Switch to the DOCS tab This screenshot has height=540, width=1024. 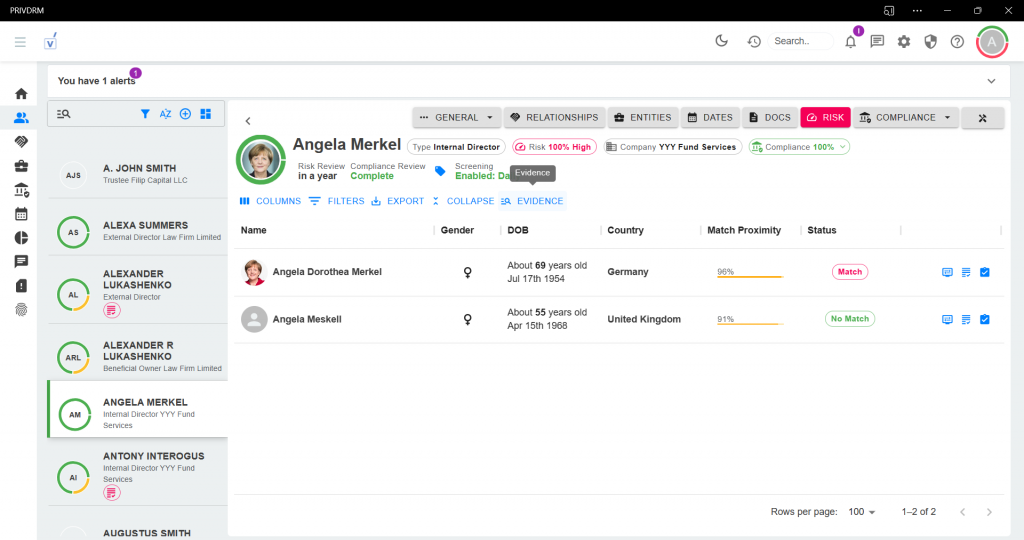click(x=769, y=117)
